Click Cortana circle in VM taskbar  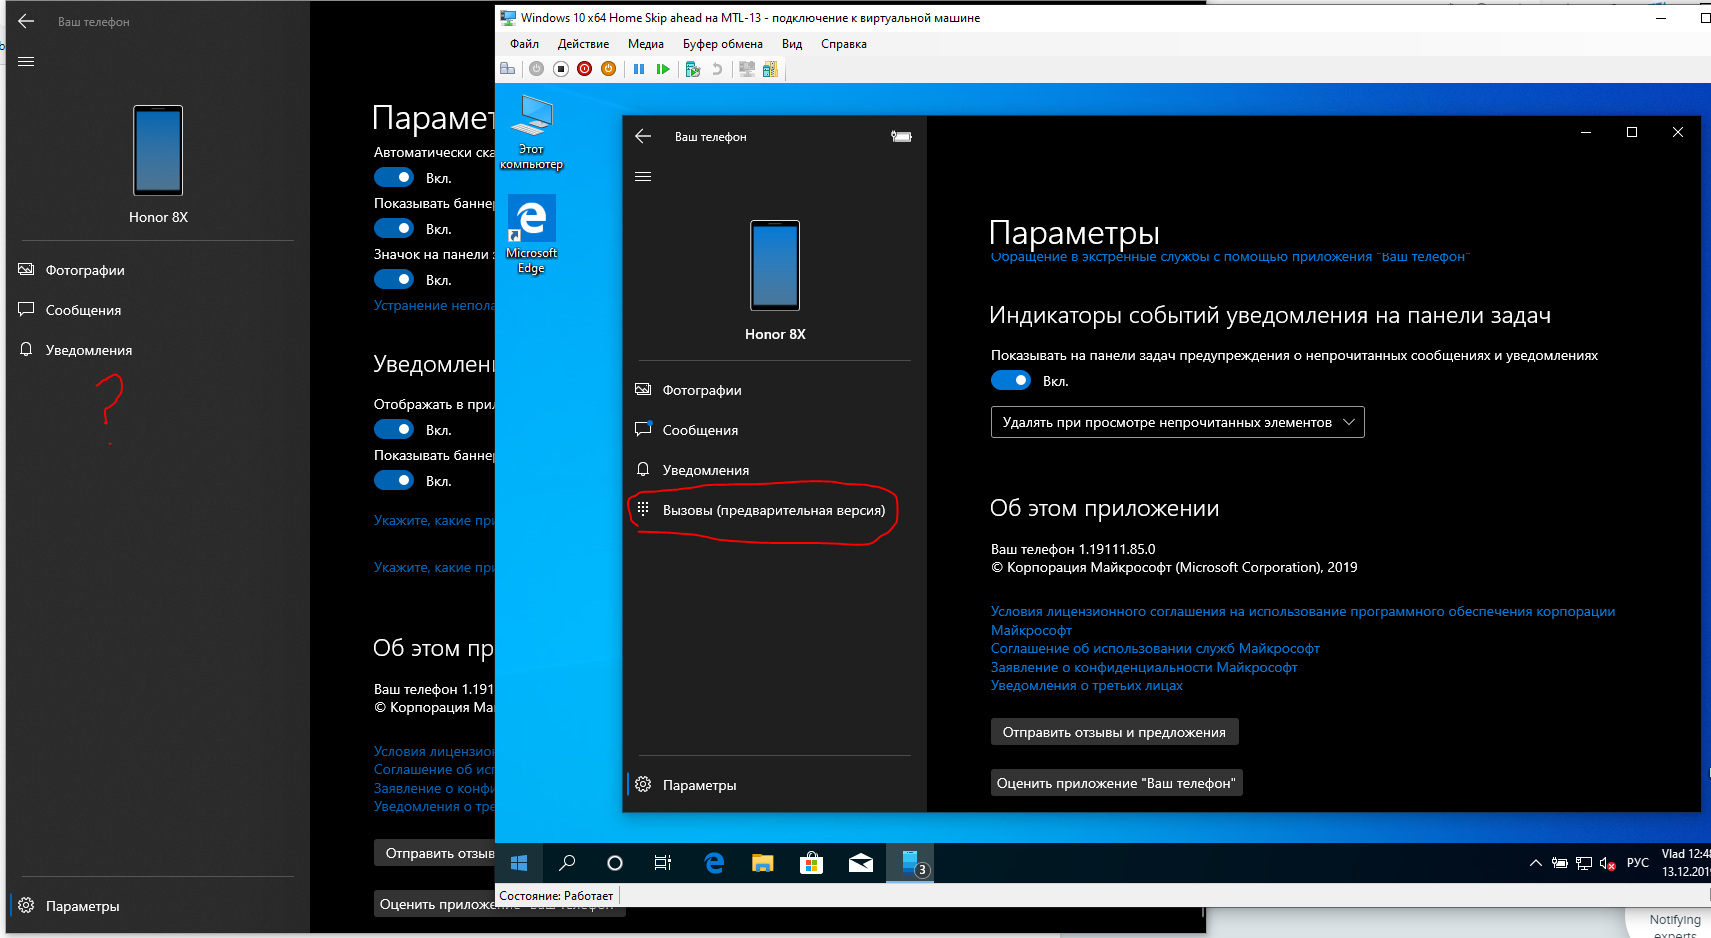point(615,863)
